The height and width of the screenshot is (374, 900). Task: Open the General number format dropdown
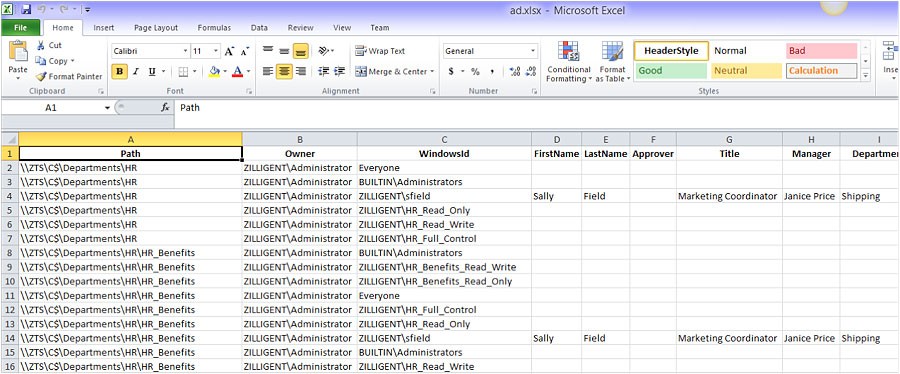pos(533,51)
